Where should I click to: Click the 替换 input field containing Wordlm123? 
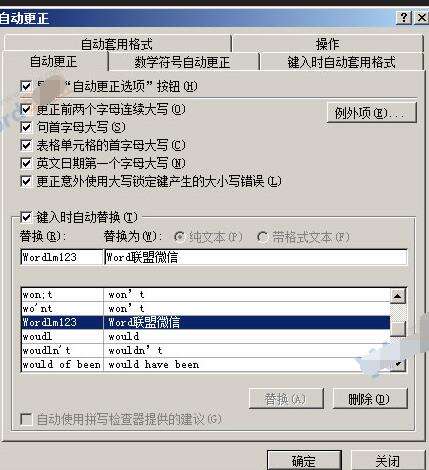62,257
